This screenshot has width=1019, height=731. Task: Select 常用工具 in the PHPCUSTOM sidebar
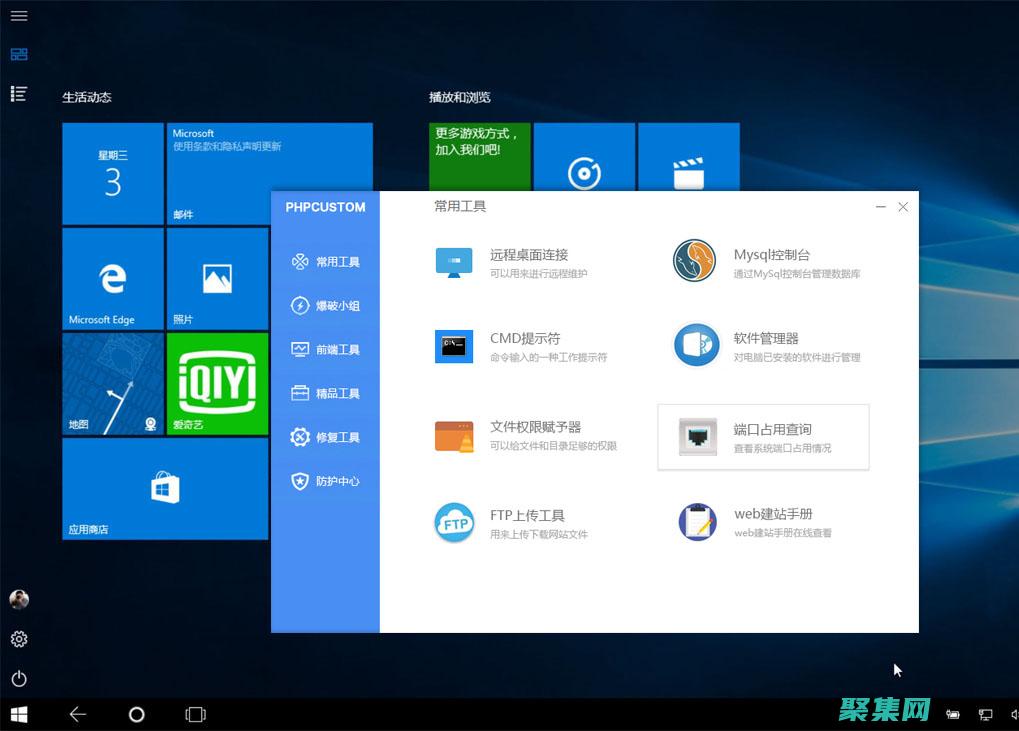coord(326,262)
